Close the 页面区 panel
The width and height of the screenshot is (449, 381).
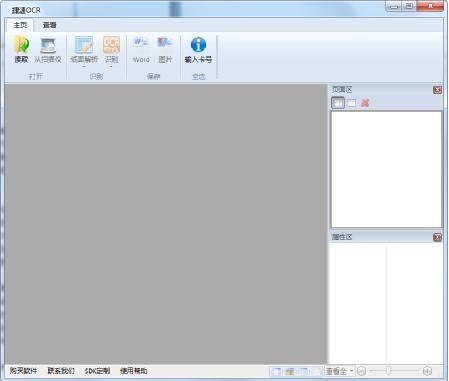click(x=437, y=90)
